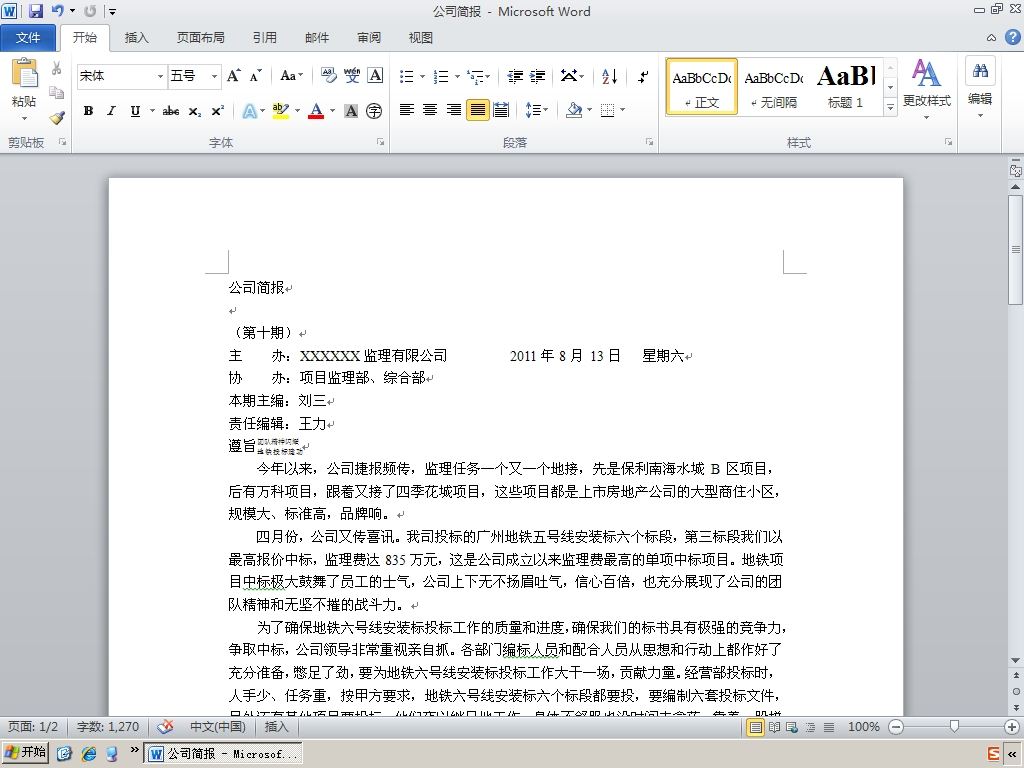Switch to the 审阅 ribbon tab
The width and height of the screenshot is (1024, 768).
[x=369, y=38]
